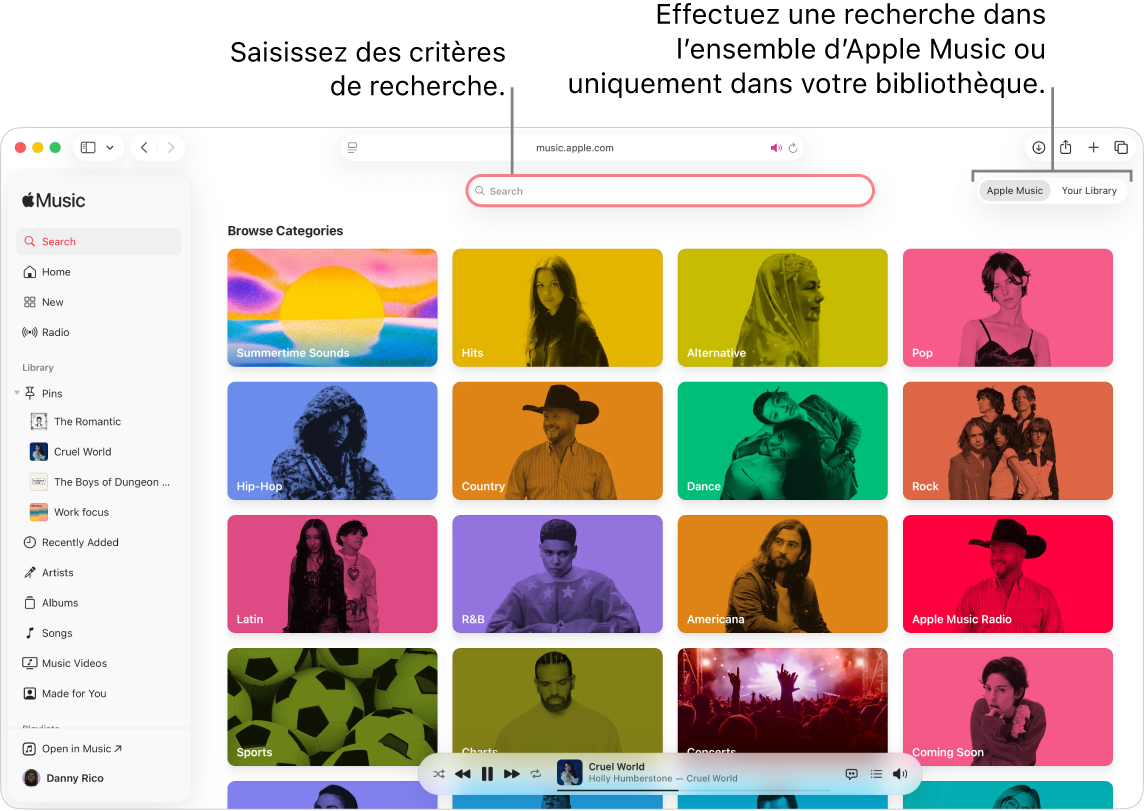Pause the current song
1144x811 pixels.
487,774
